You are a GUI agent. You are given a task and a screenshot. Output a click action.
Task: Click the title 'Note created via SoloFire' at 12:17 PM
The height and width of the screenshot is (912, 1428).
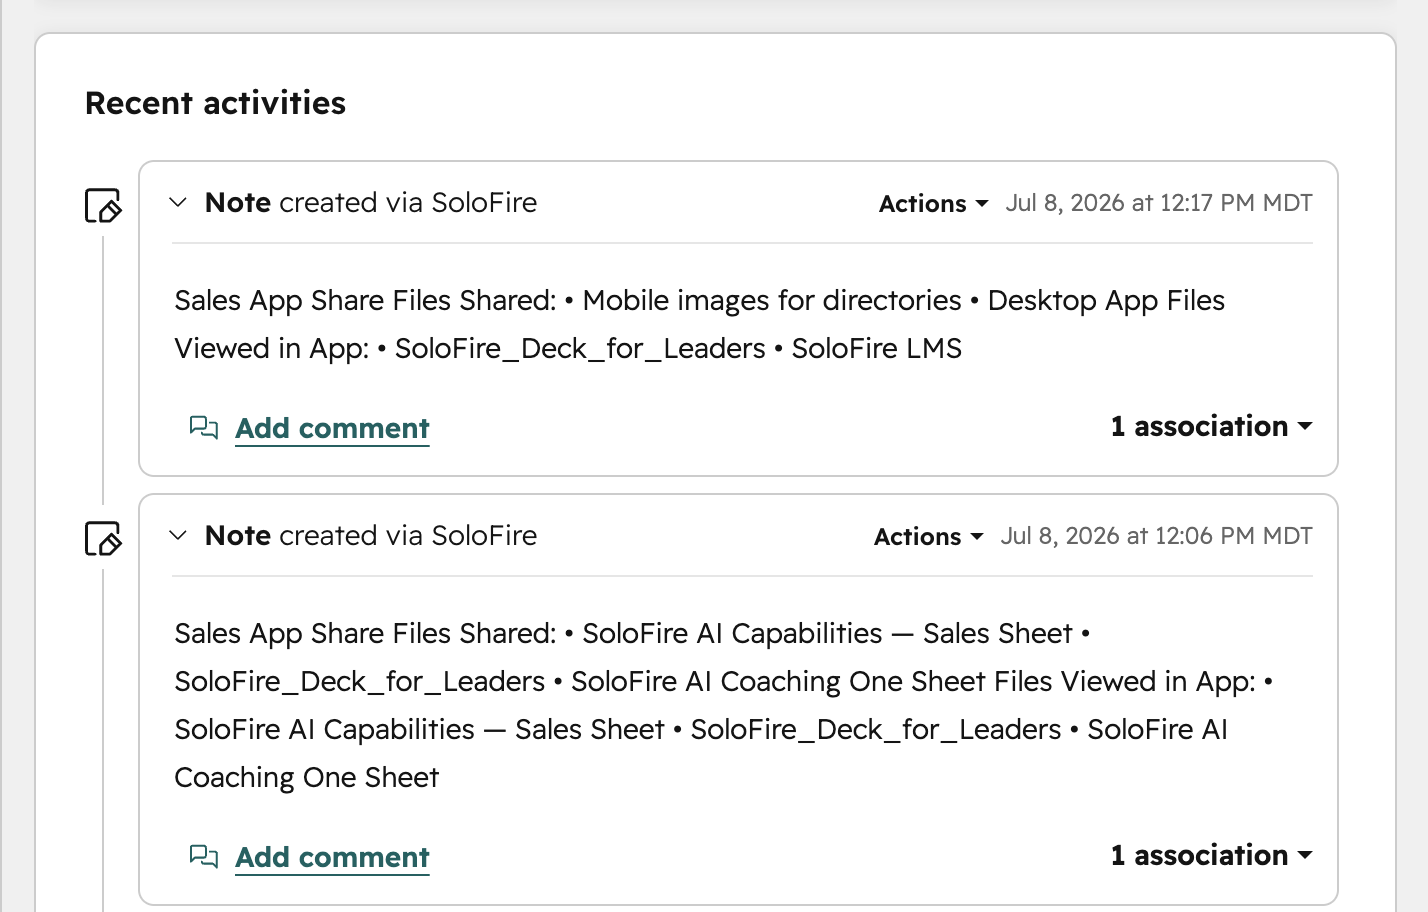(370, 202)
